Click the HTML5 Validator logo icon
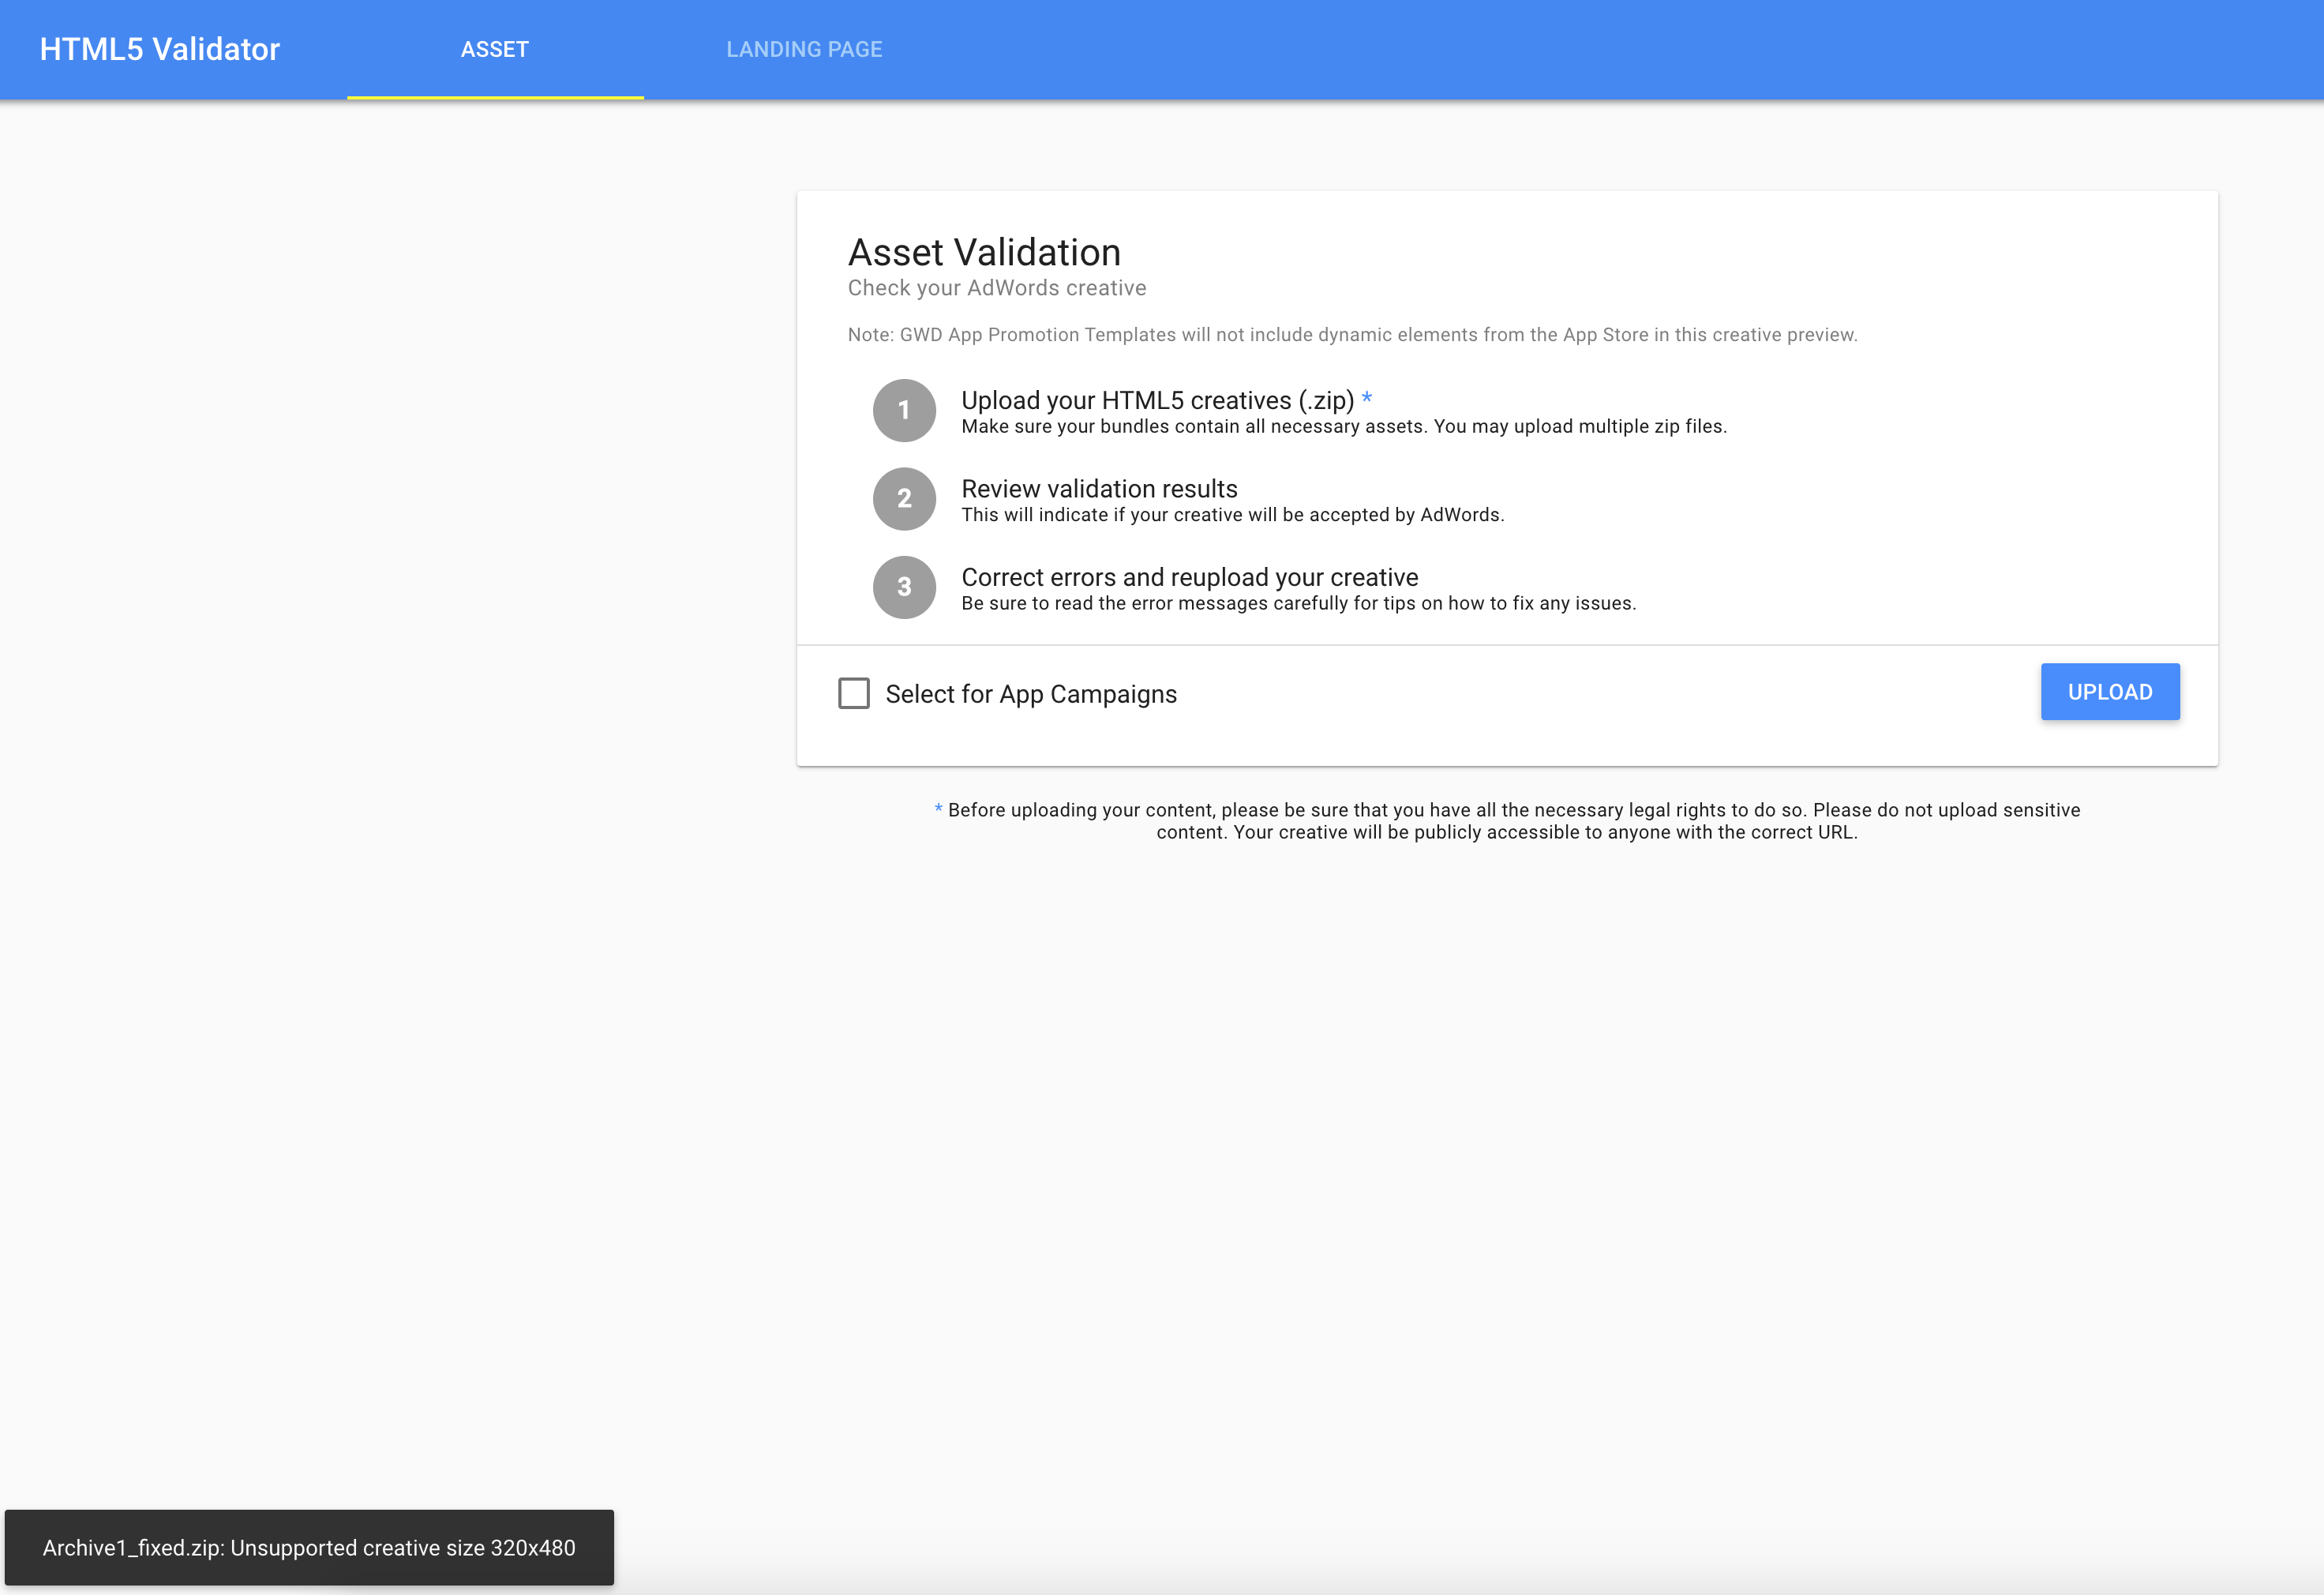Image resolution: width=2324 pixels, height=1595 pixels. (x=159, y=47)
